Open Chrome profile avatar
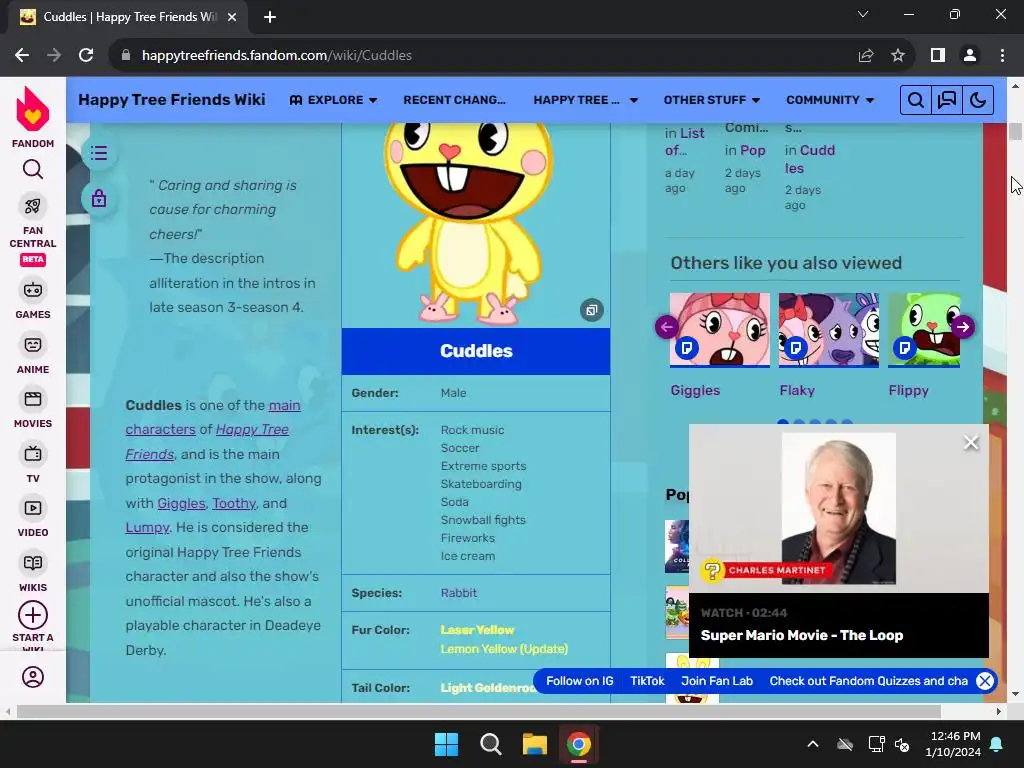This screenshot has height=768, width=1024. [x=970, y=56]
